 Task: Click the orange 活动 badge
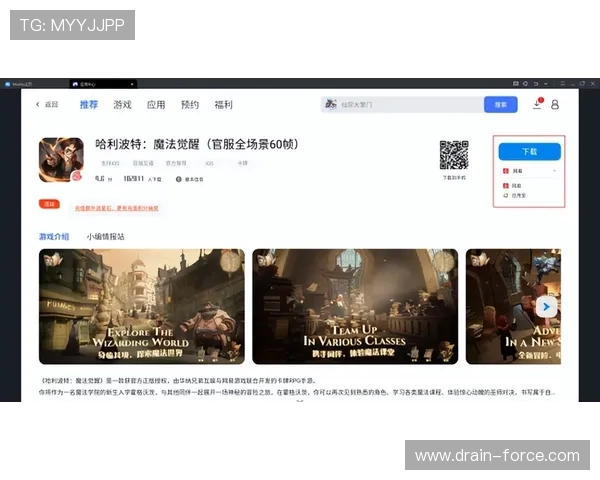click(x=49, y=204)
